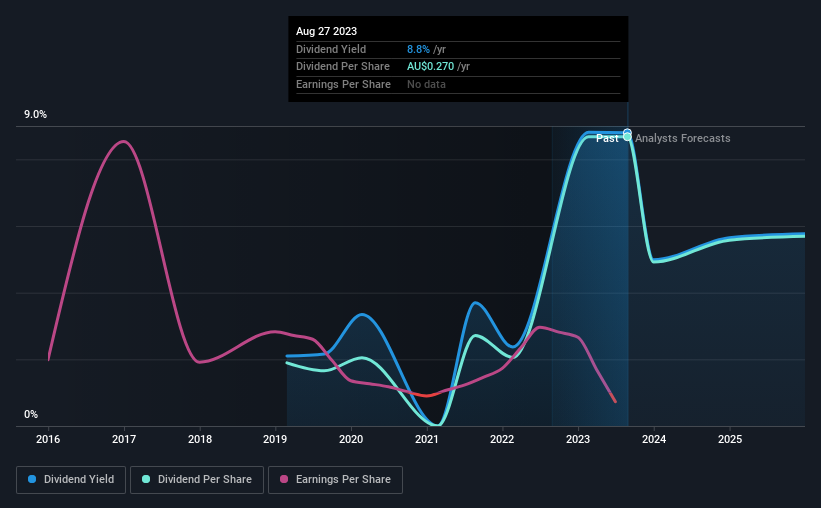Click the 2021 x-axis year label

427,439
